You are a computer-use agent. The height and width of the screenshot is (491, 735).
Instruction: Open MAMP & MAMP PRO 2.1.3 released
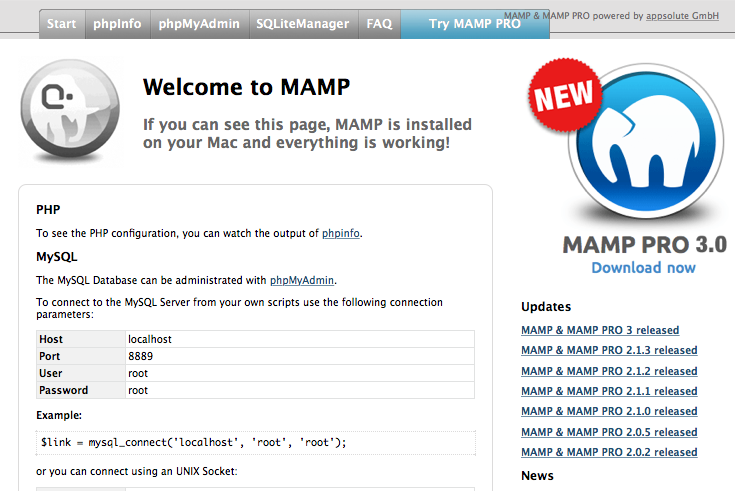click(x=609, y=350)
